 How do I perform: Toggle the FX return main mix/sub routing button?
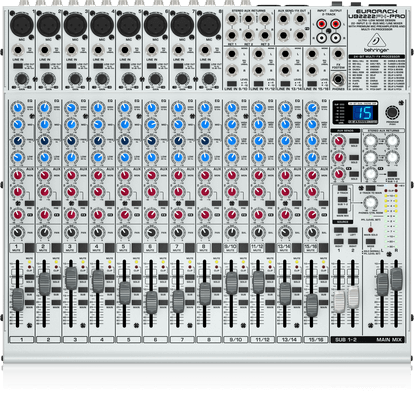pos(392,174)
